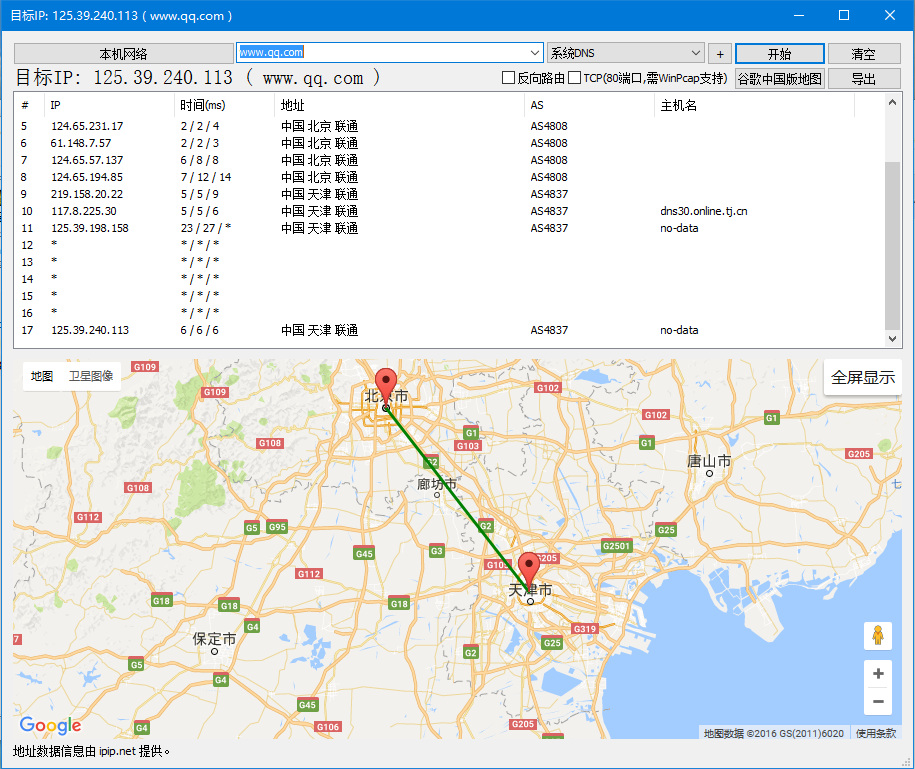915x769 pixels.
Task: Click the G2501 highway shield on map
Action: point(616,546)
